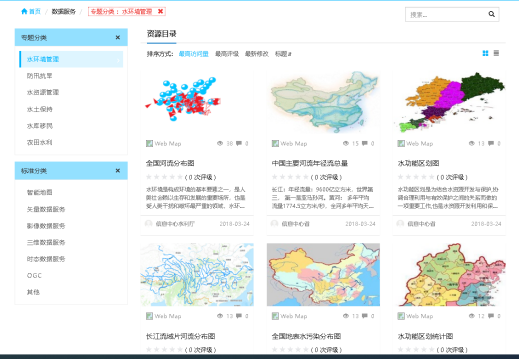Viewport: 520px width, 360px height.
Task: Click view-count eye on 水功能区划图 card
Action: pyautogui.click(x=472, y=143)
